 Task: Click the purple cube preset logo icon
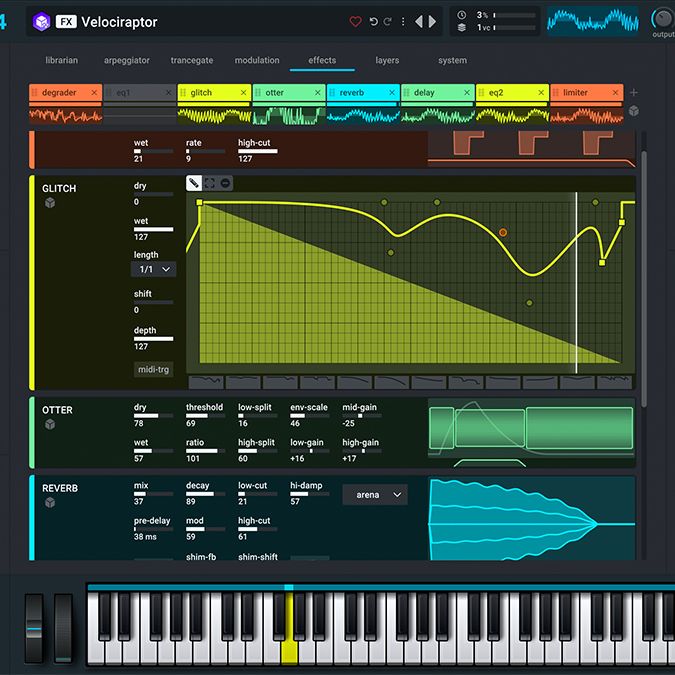click(42, 22)
